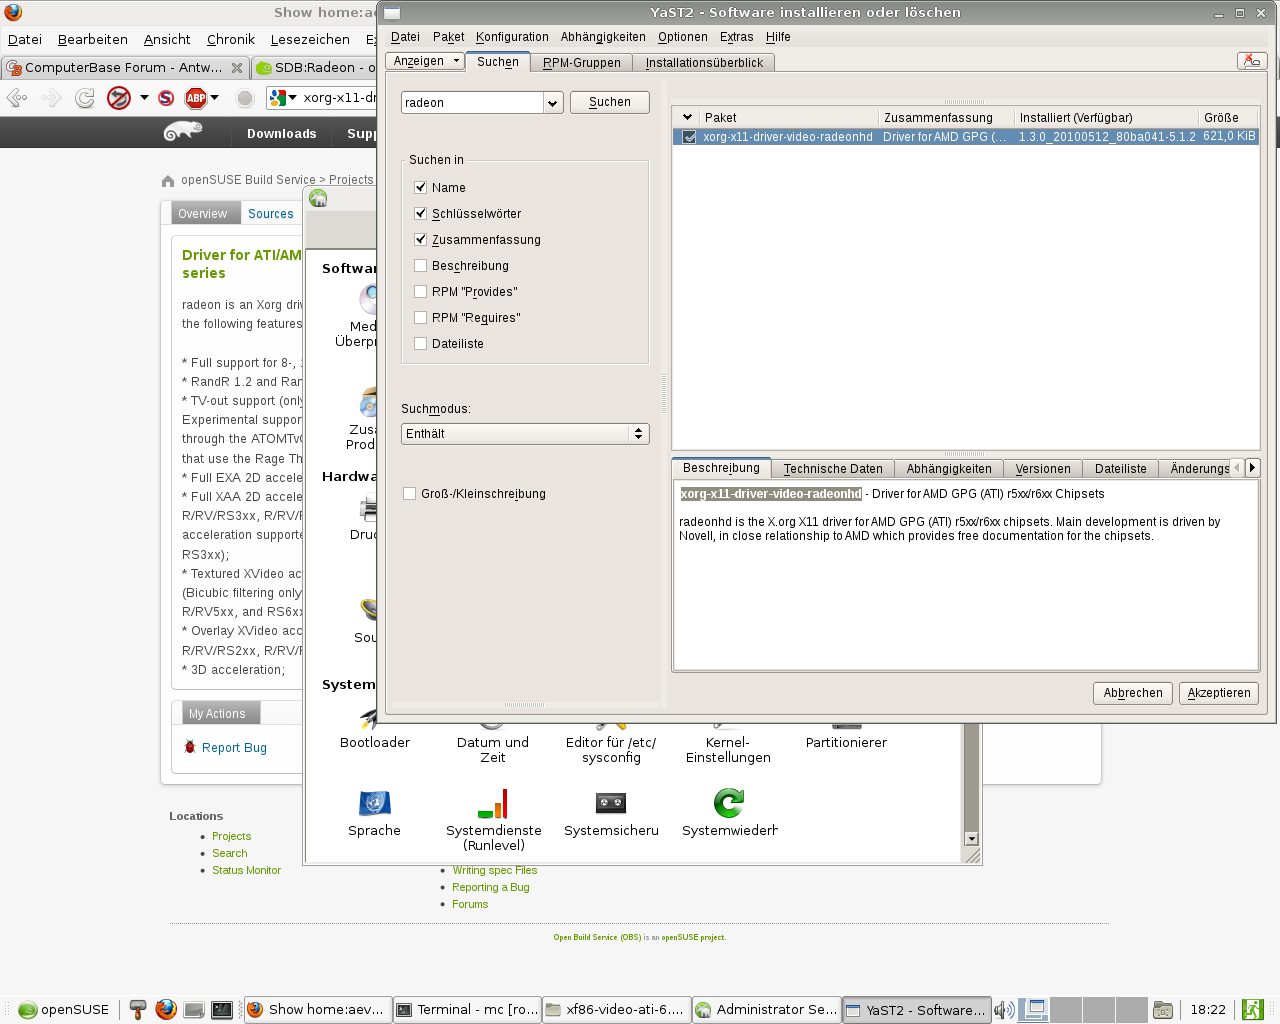This screenshot has height=1024, width=1280.
Task: Open the package table column selector arrow
Action: tap(687, 117)
